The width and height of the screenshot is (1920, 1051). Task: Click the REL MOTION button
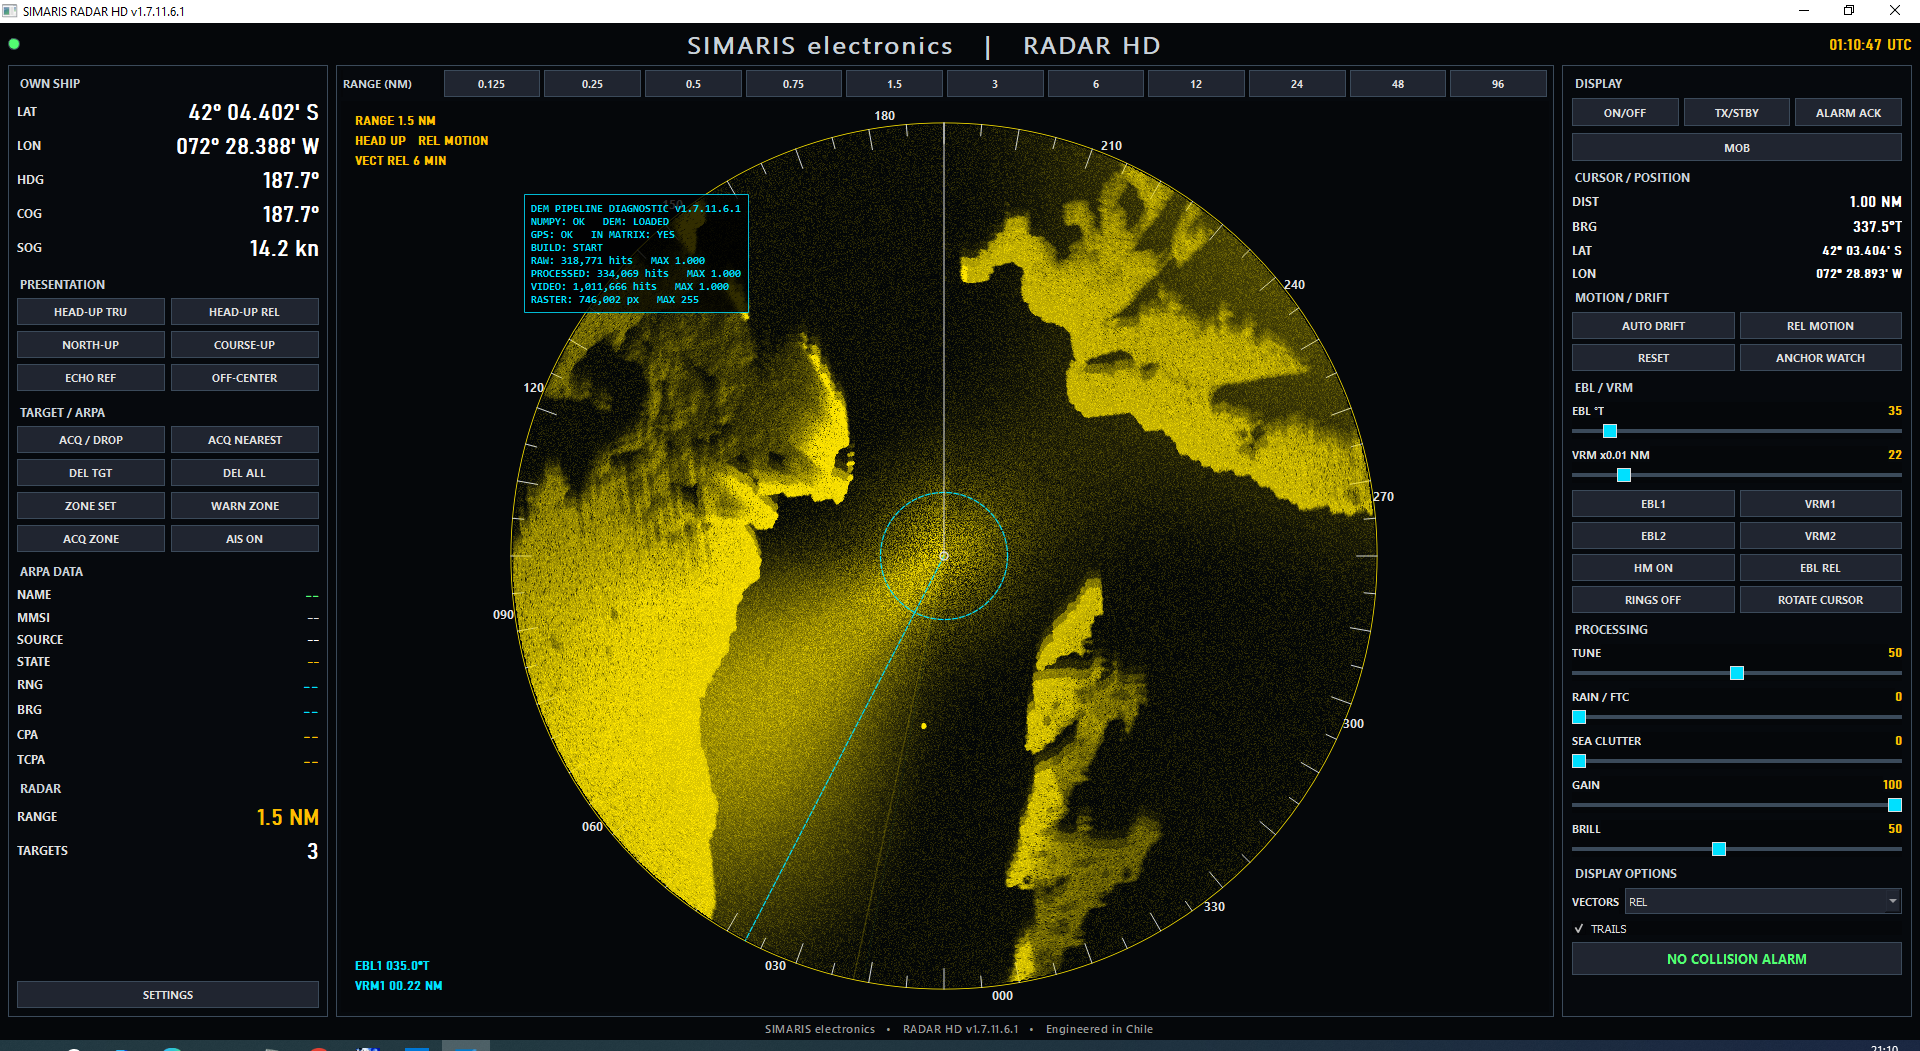[x=1820, y=326]
